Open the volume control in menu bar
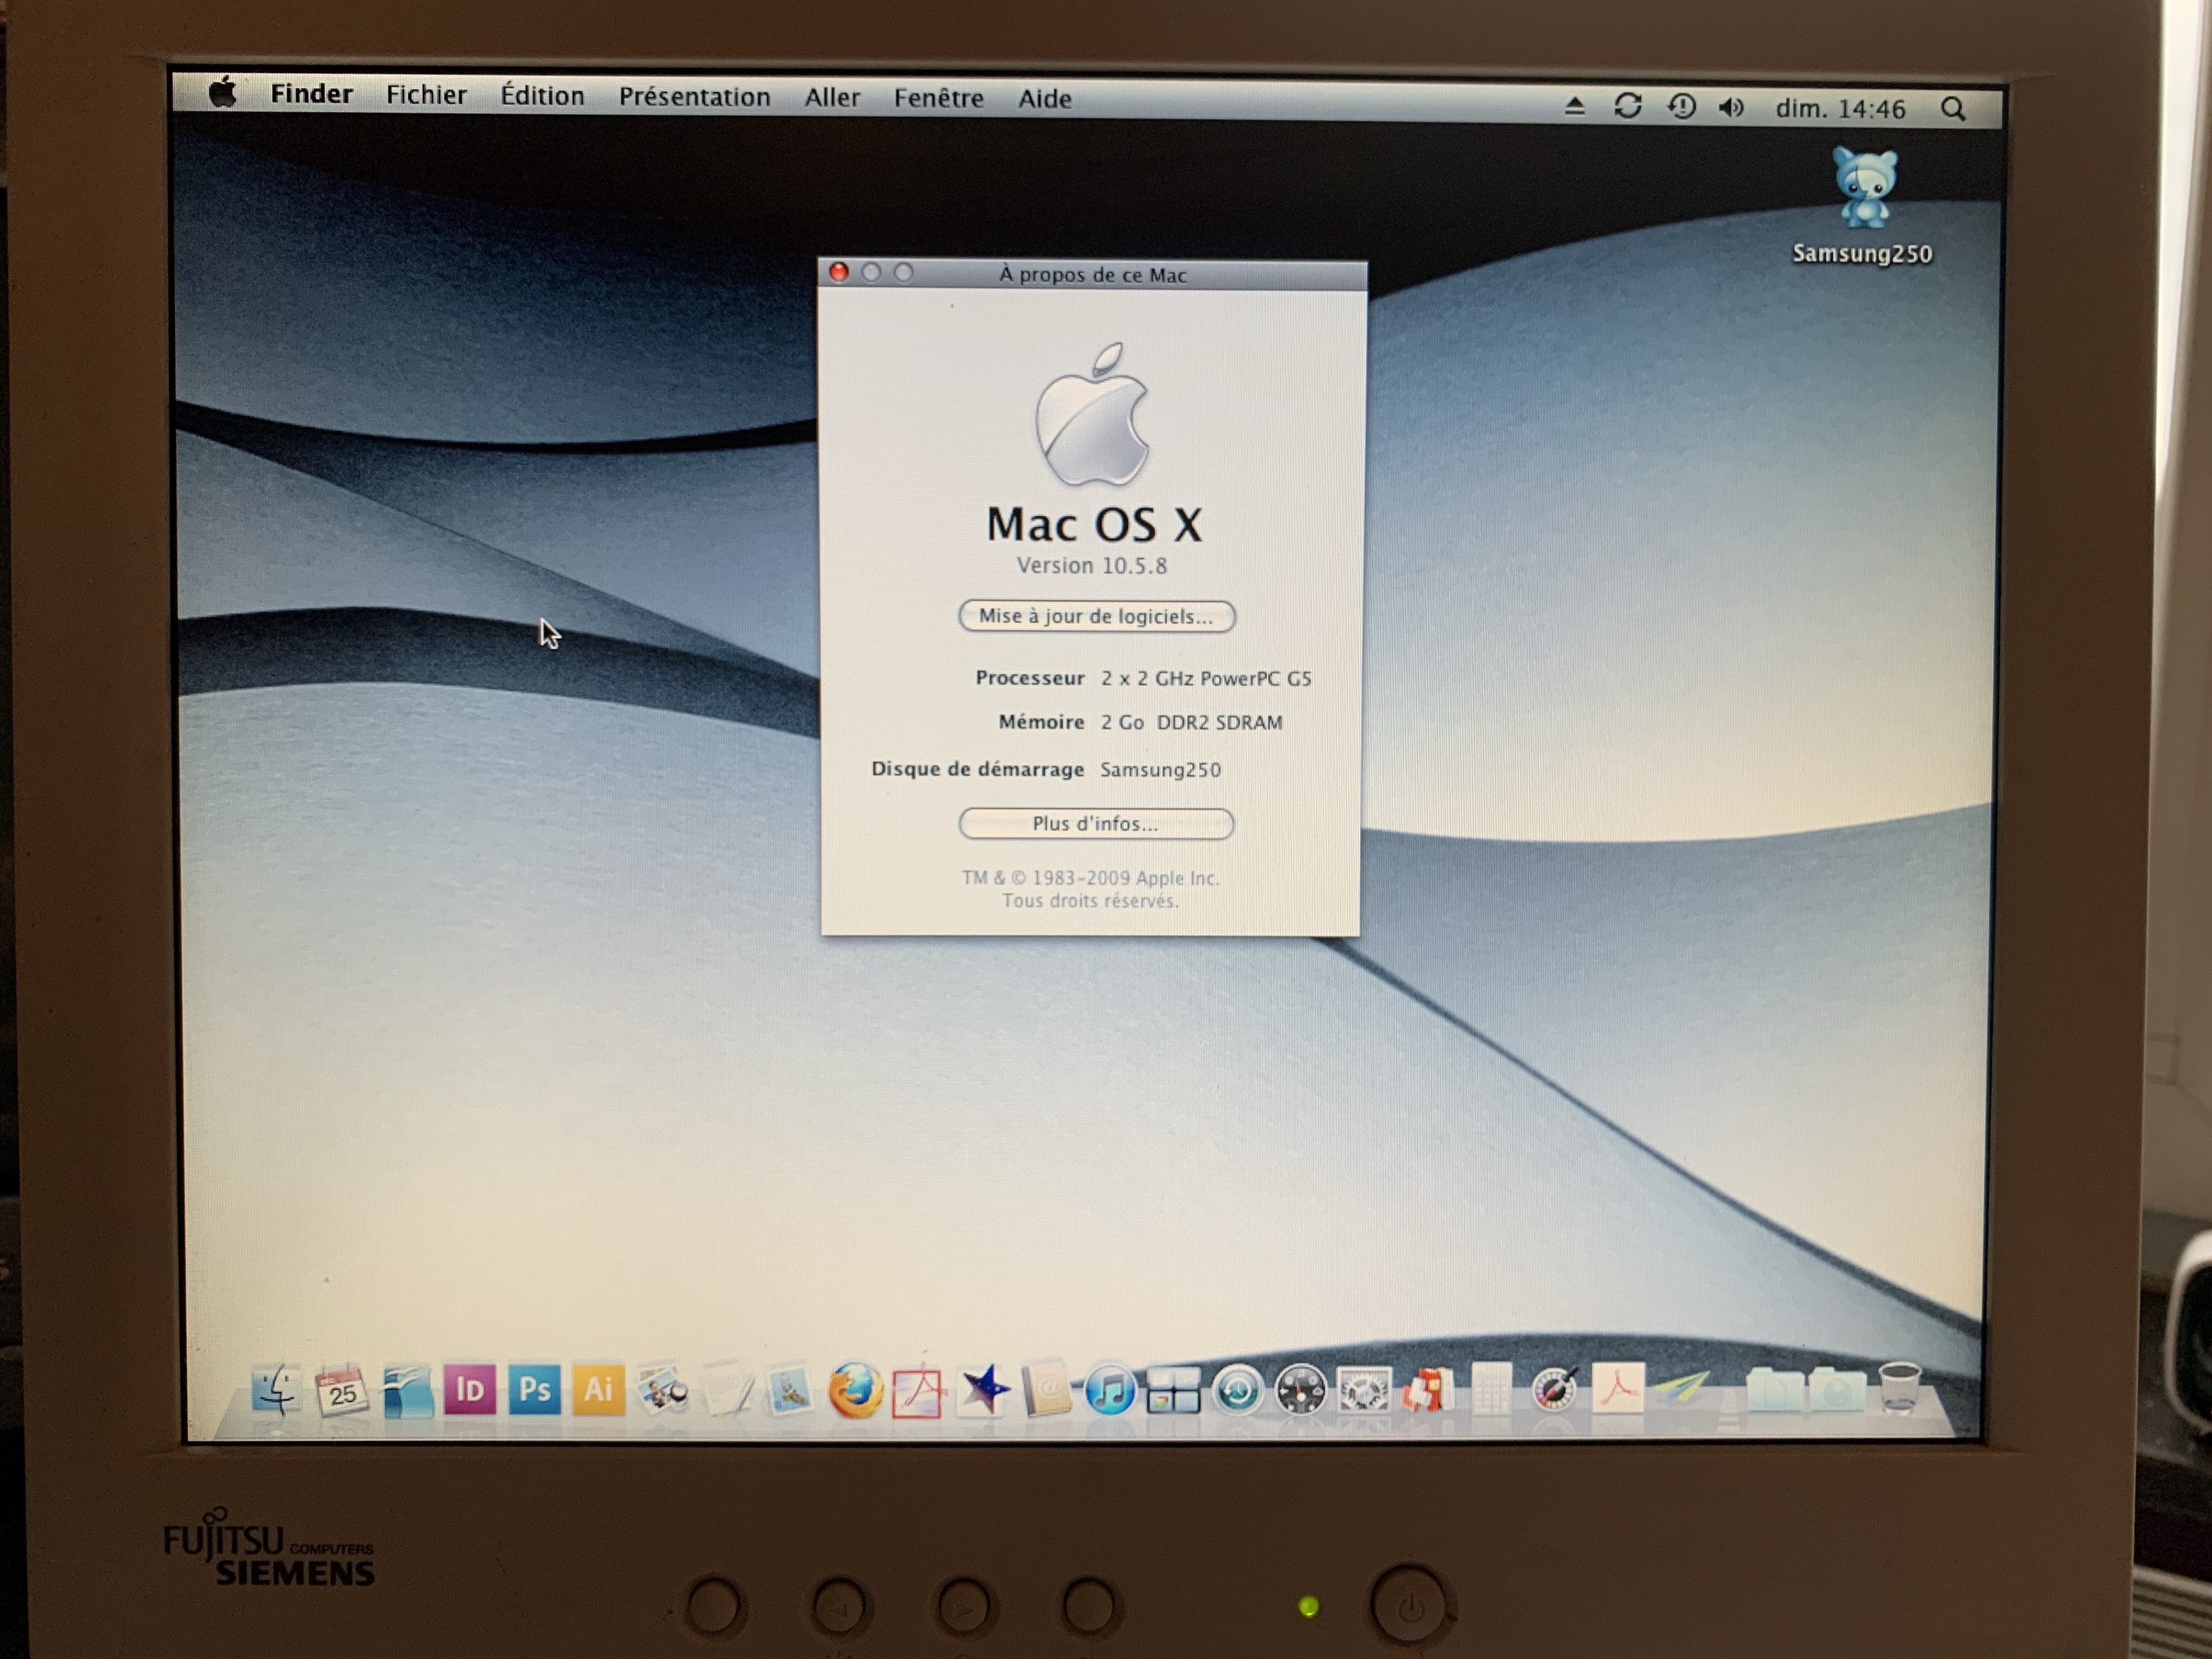 pos(1731,107)
